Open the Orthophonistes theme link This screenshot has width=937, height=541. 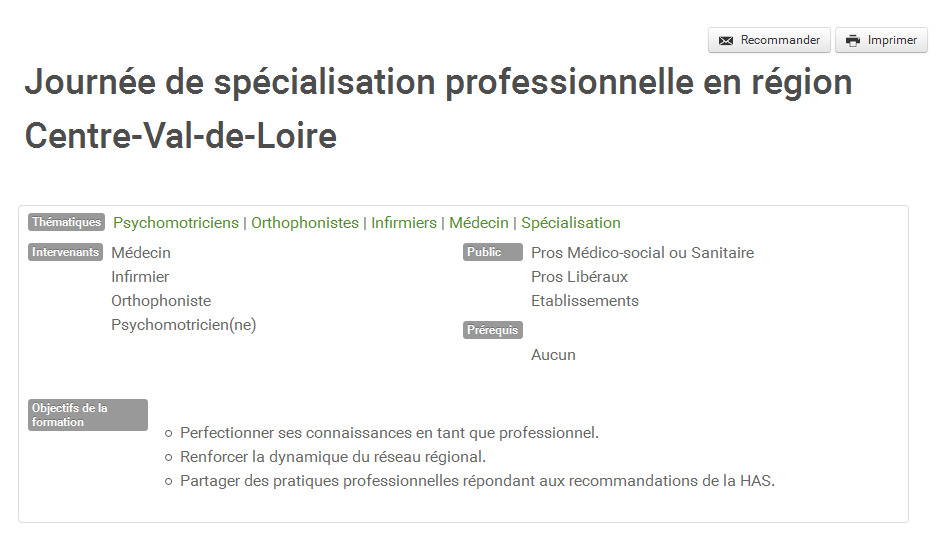pos(305,223)
